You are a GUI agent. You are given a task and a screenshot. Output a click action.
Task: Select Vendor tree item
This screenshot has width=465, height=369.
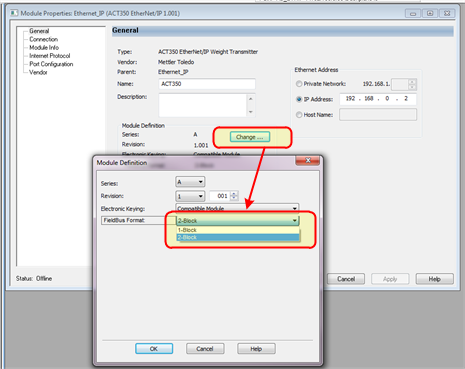(x=38, y=72)
